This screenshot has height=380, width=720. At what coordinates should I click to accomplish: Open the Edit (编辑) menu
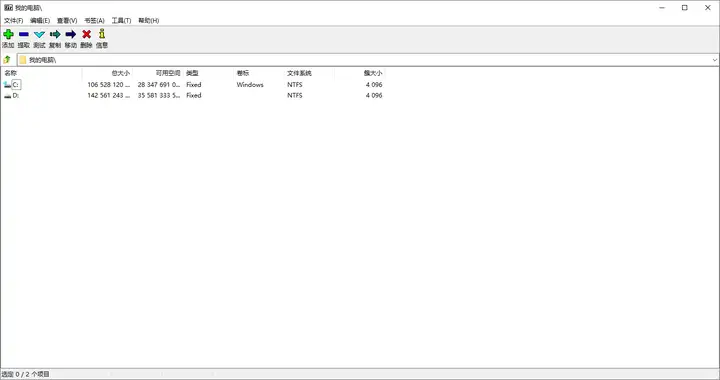tap(40, 21)
